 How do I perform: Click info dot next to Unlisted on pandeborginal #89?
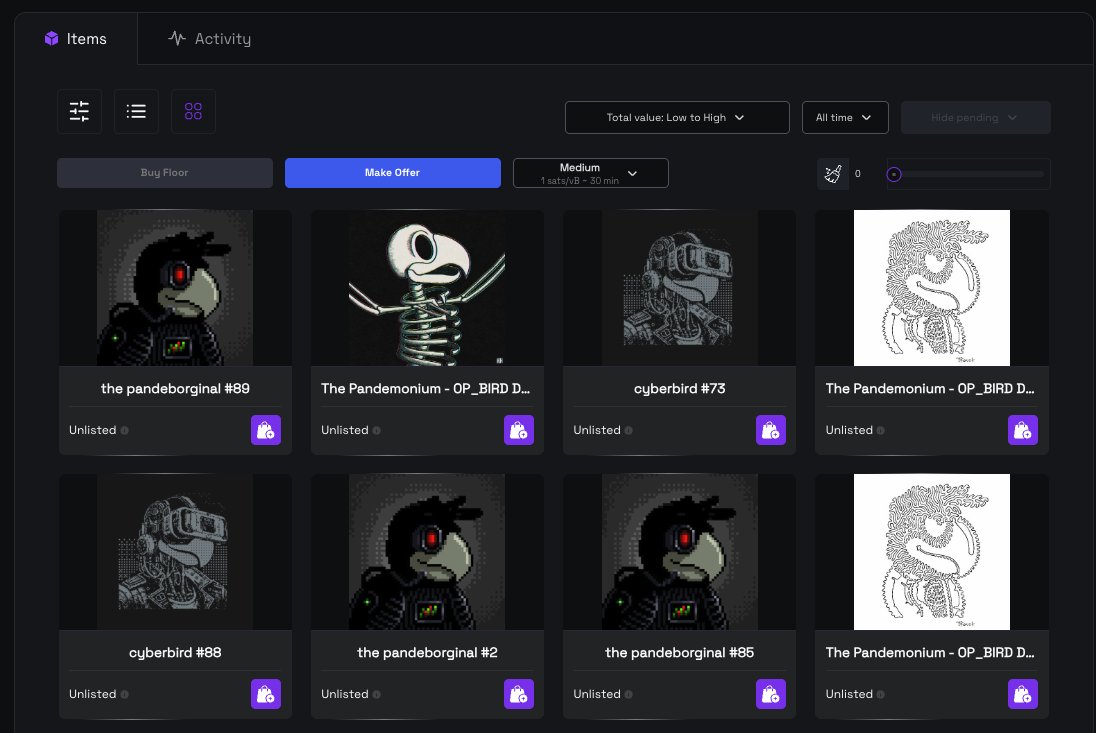(124, 430)
